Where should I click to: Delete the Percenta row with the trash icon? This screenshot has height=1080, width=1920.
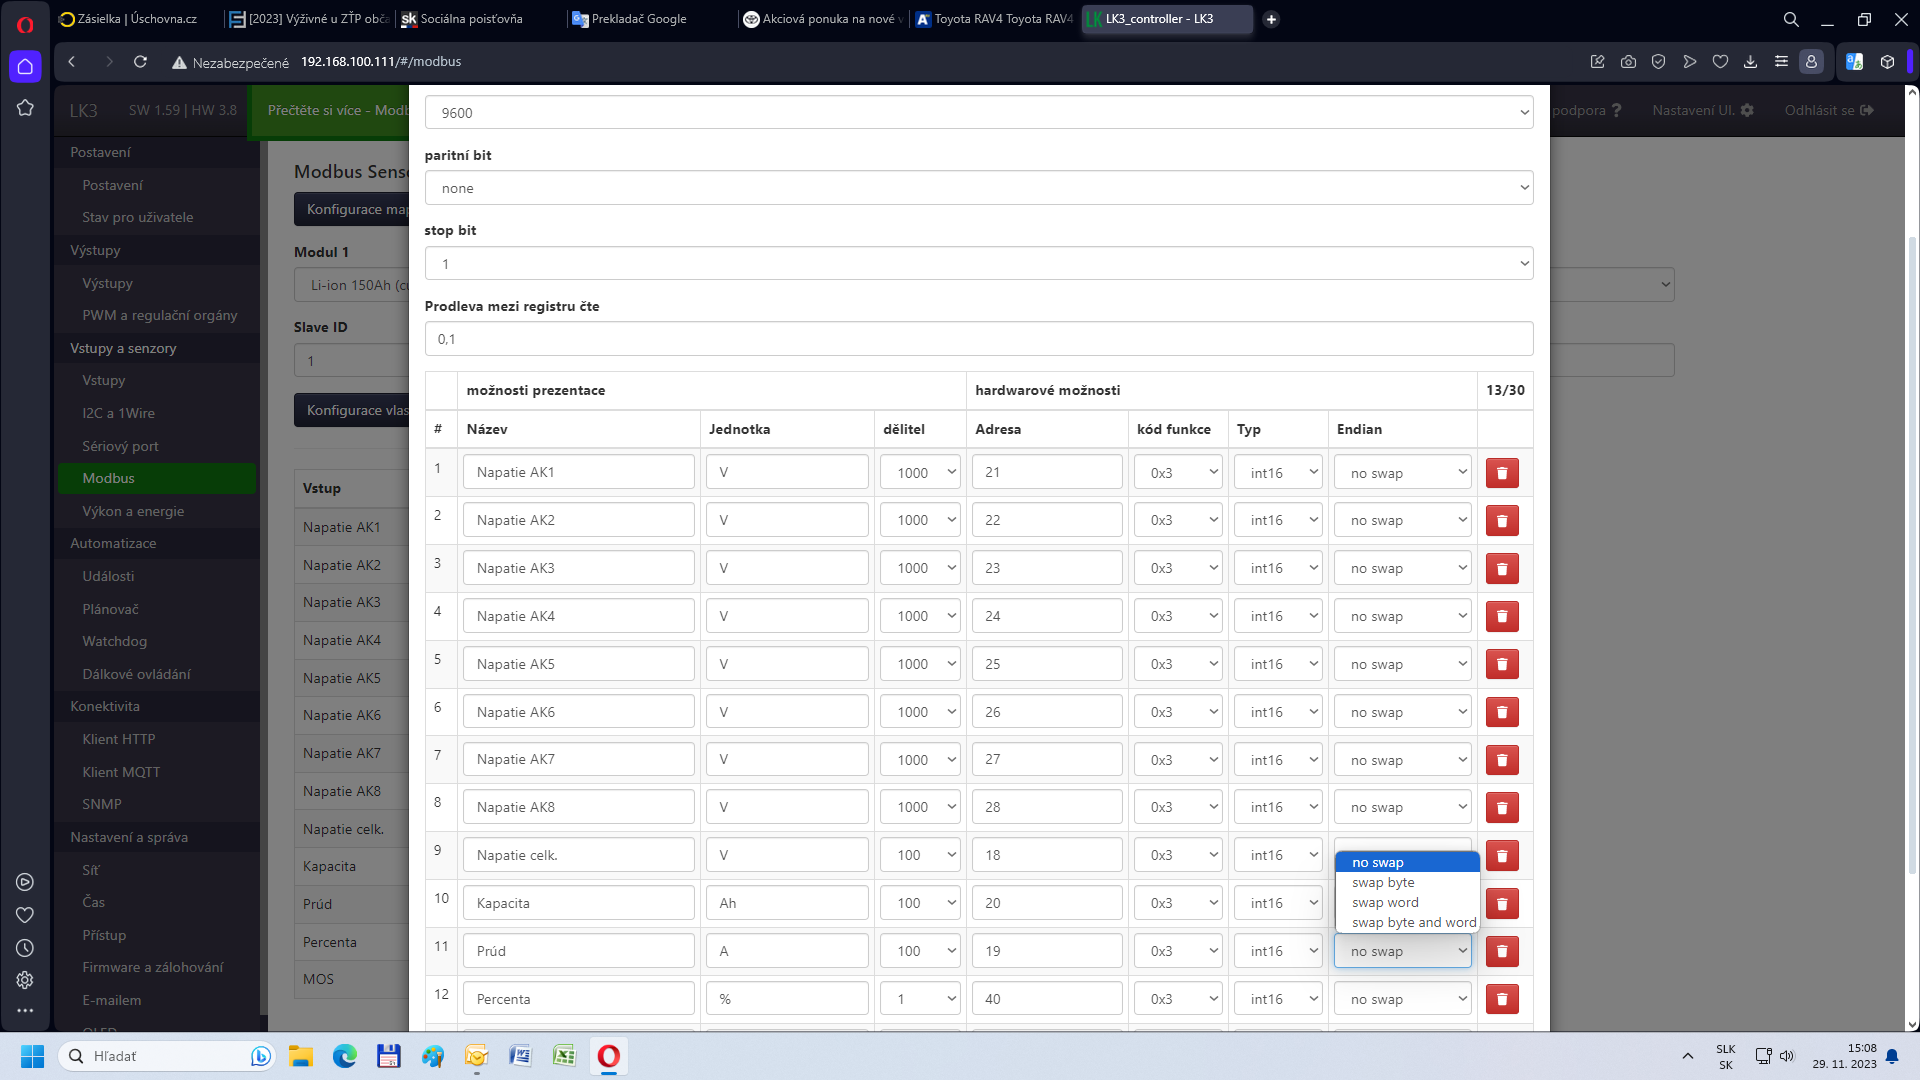[1501, 999]
